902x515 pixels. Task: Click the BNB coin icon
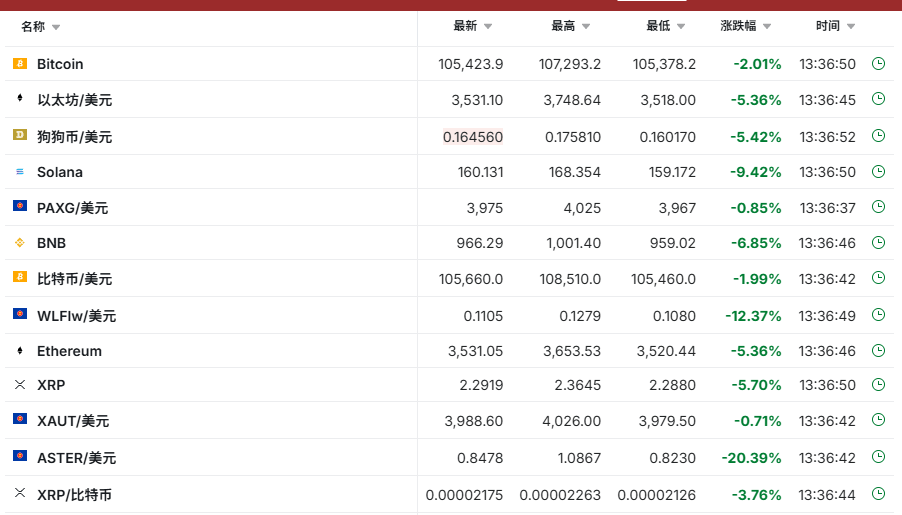point(19,243)
